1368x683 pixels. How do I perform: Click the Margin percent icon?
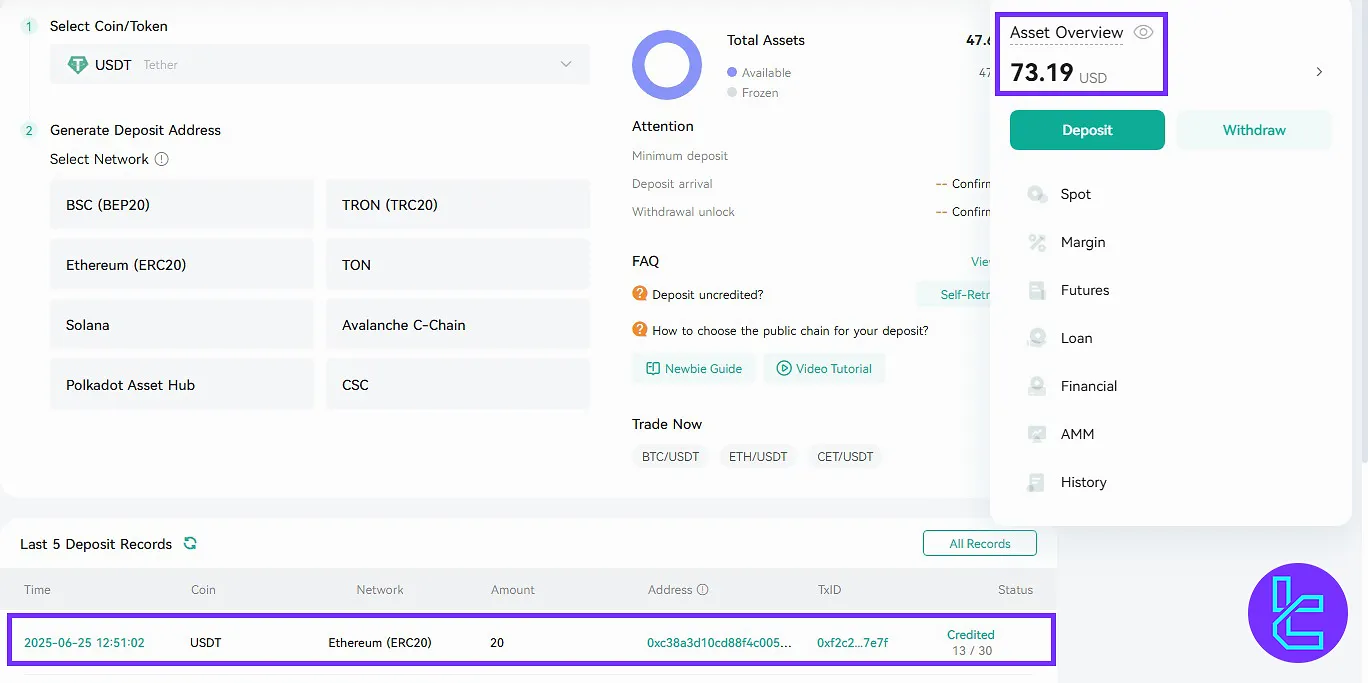pyautogui.click(x=1037, y=242)
